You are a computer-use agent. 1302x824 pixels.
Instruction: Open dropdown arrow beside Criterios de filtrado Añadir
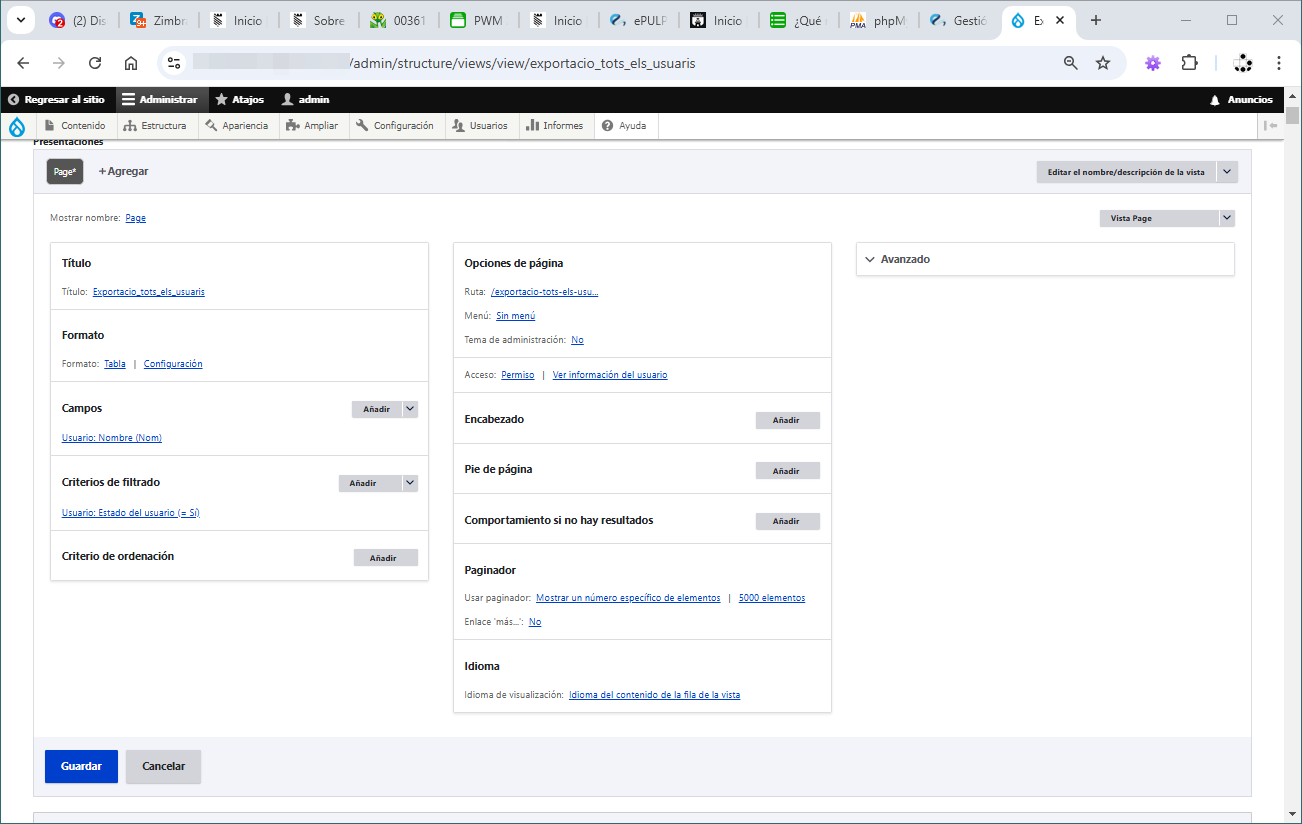pos(410,483)
